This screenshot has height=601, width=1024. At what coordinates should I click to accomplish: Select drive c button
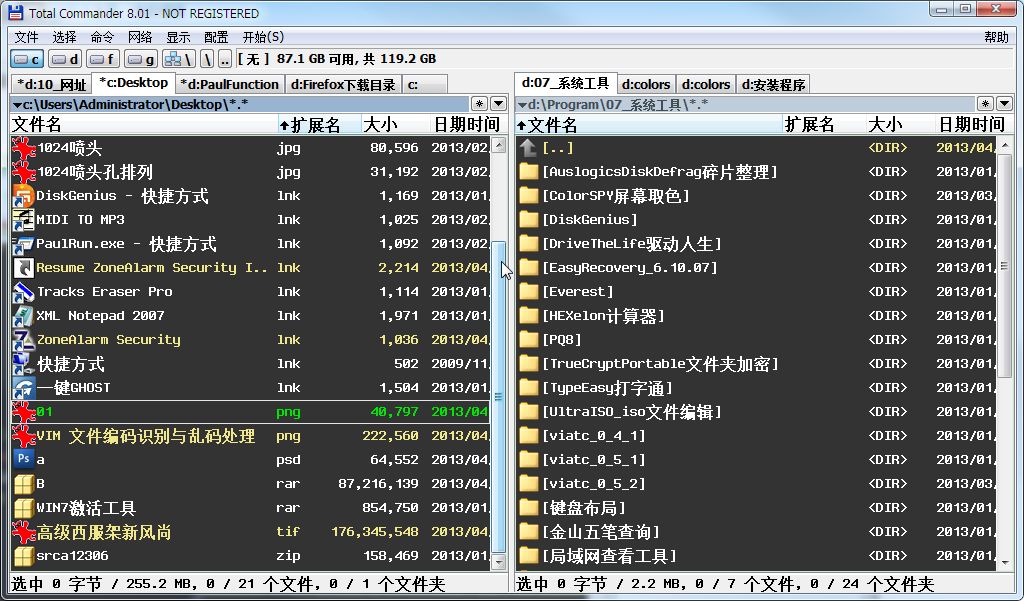27,59
